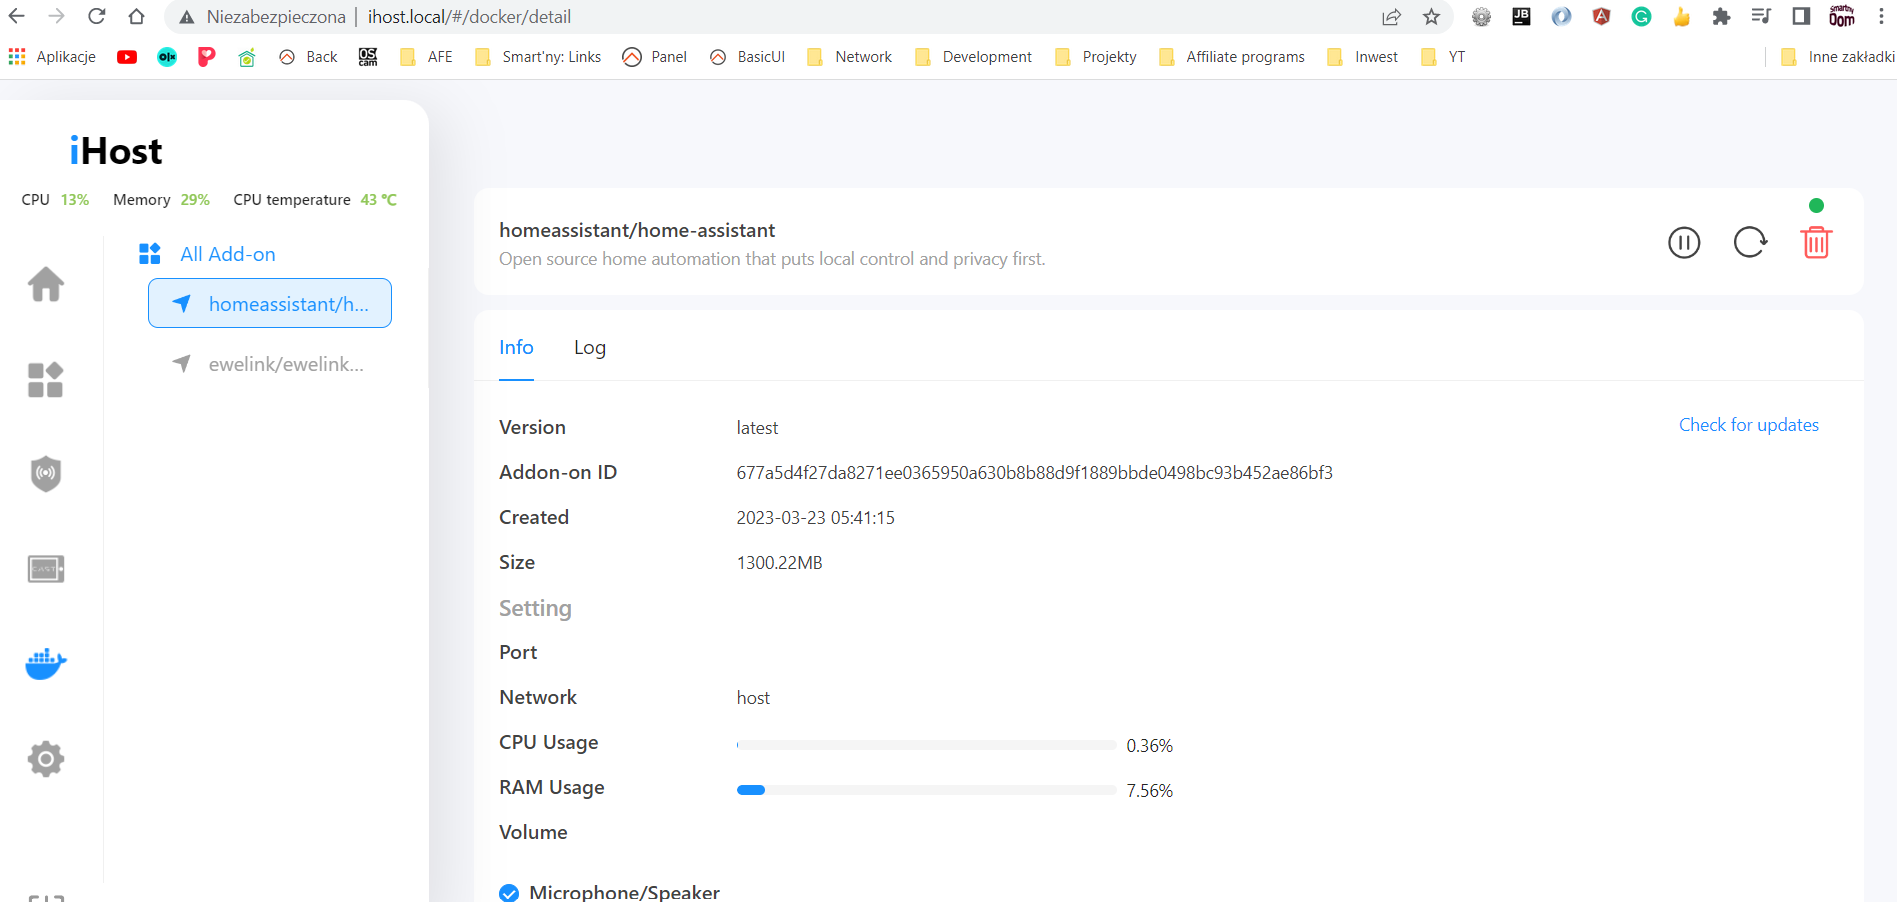The height and width of the screenshot is (902, 1897).
Task: Reload the page in browser
Action: tap(96, 17)
